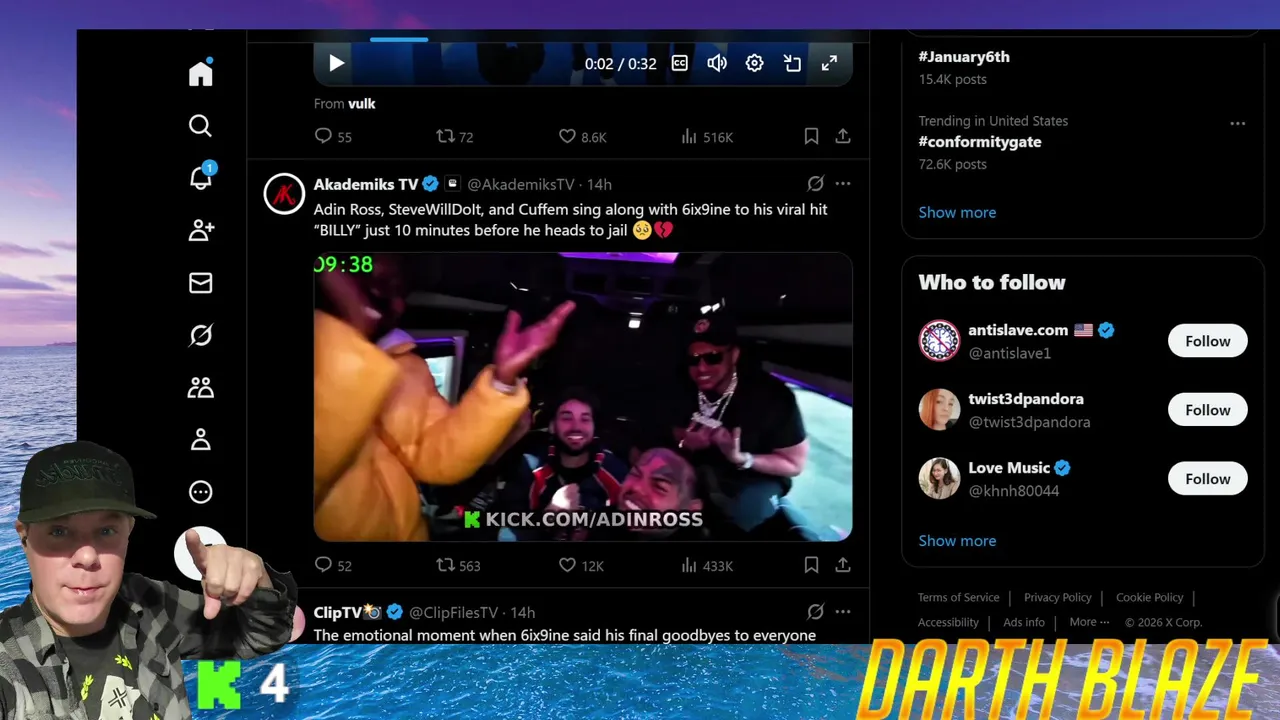Play the top video
Screen dimensions: 1280x720
pyautogui.click(x=336, y=63)
